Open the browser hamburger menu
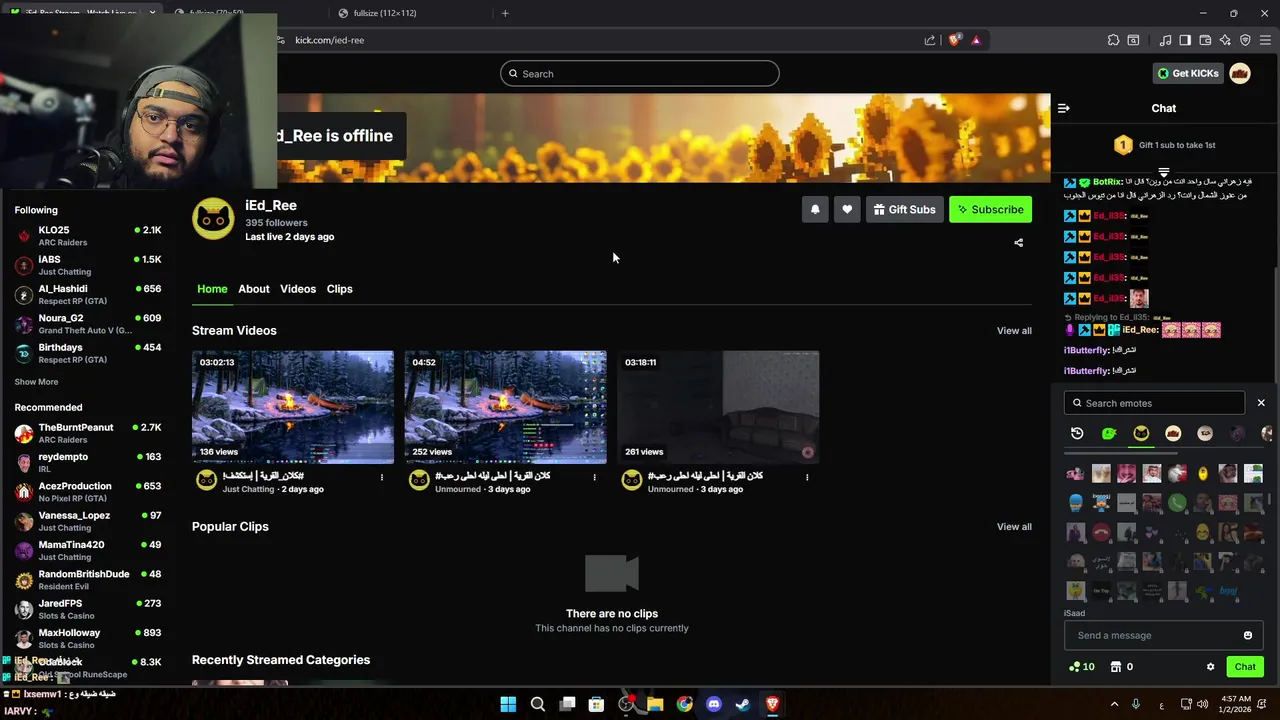Viewport: 1280px width, 720px height. [x=1265, y=40]
